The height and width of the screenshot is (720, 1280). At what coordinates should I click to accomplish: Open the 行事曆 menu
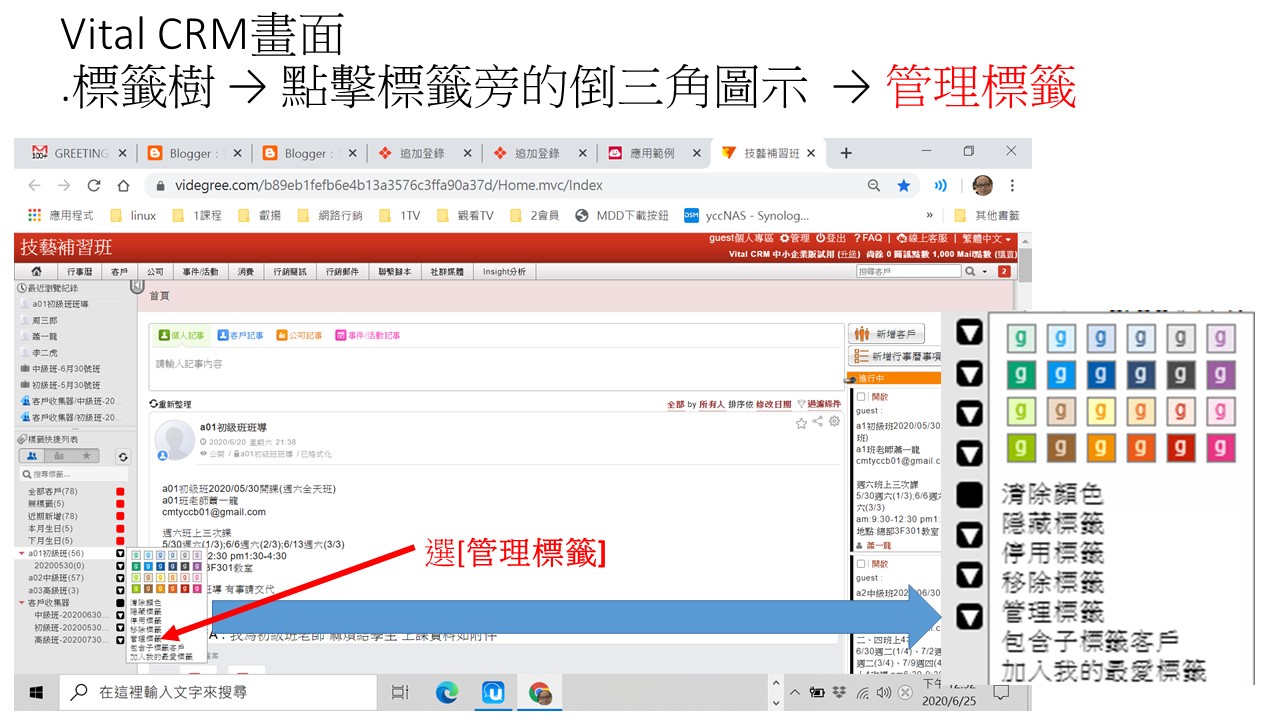coord(80,271)
